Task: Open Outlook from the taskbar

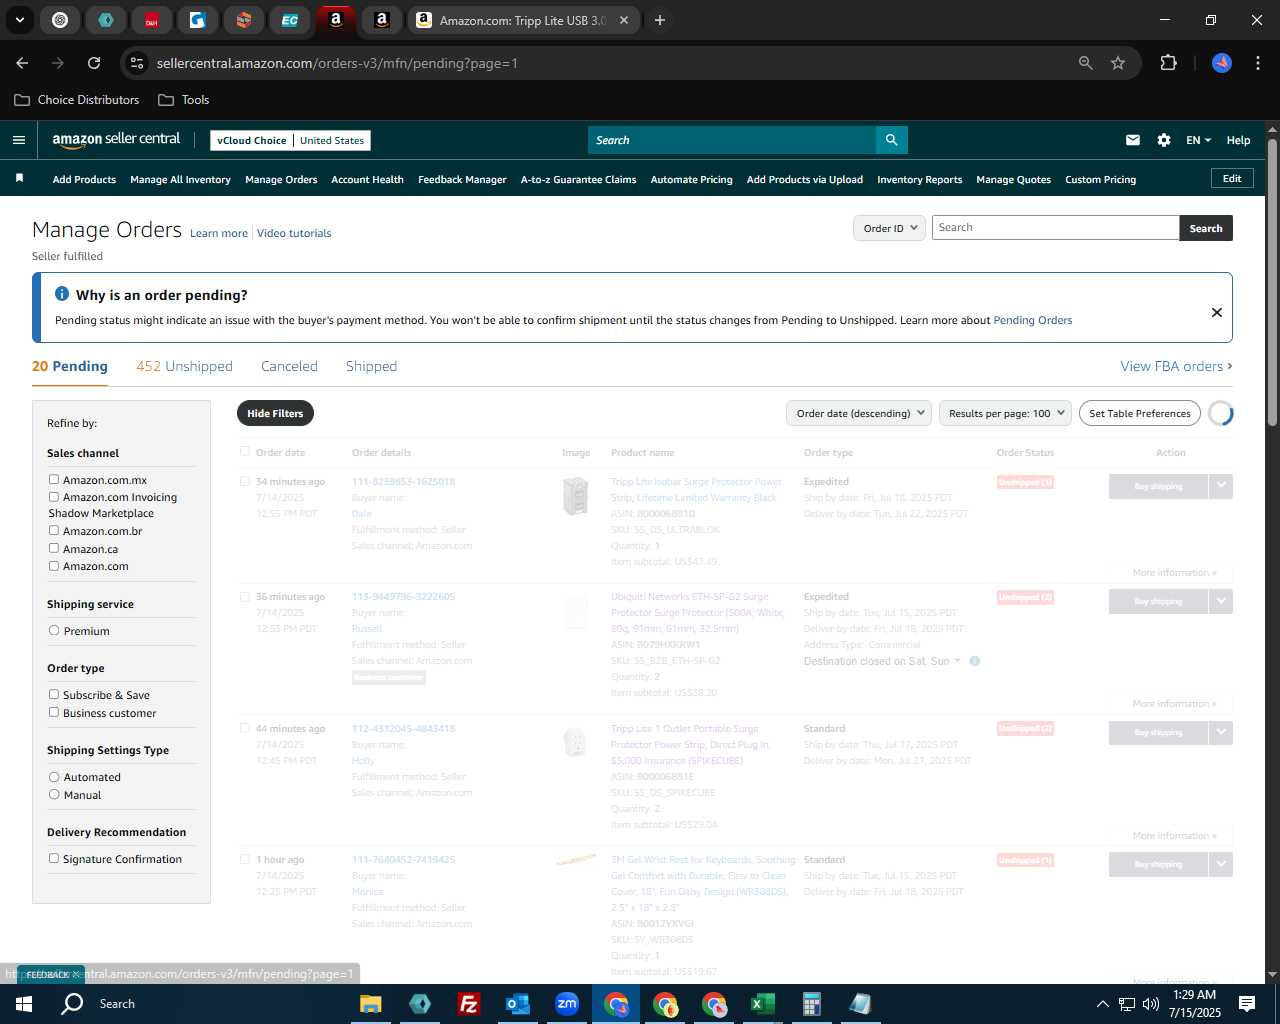Action: coord(518,1004)
